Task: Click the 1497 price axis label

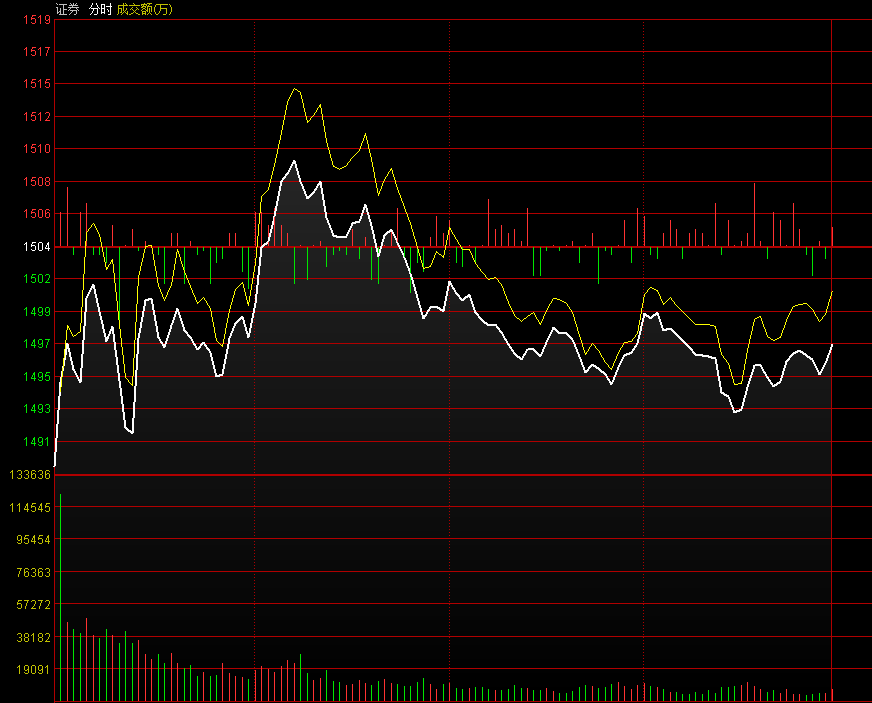Action: (37, 344)
